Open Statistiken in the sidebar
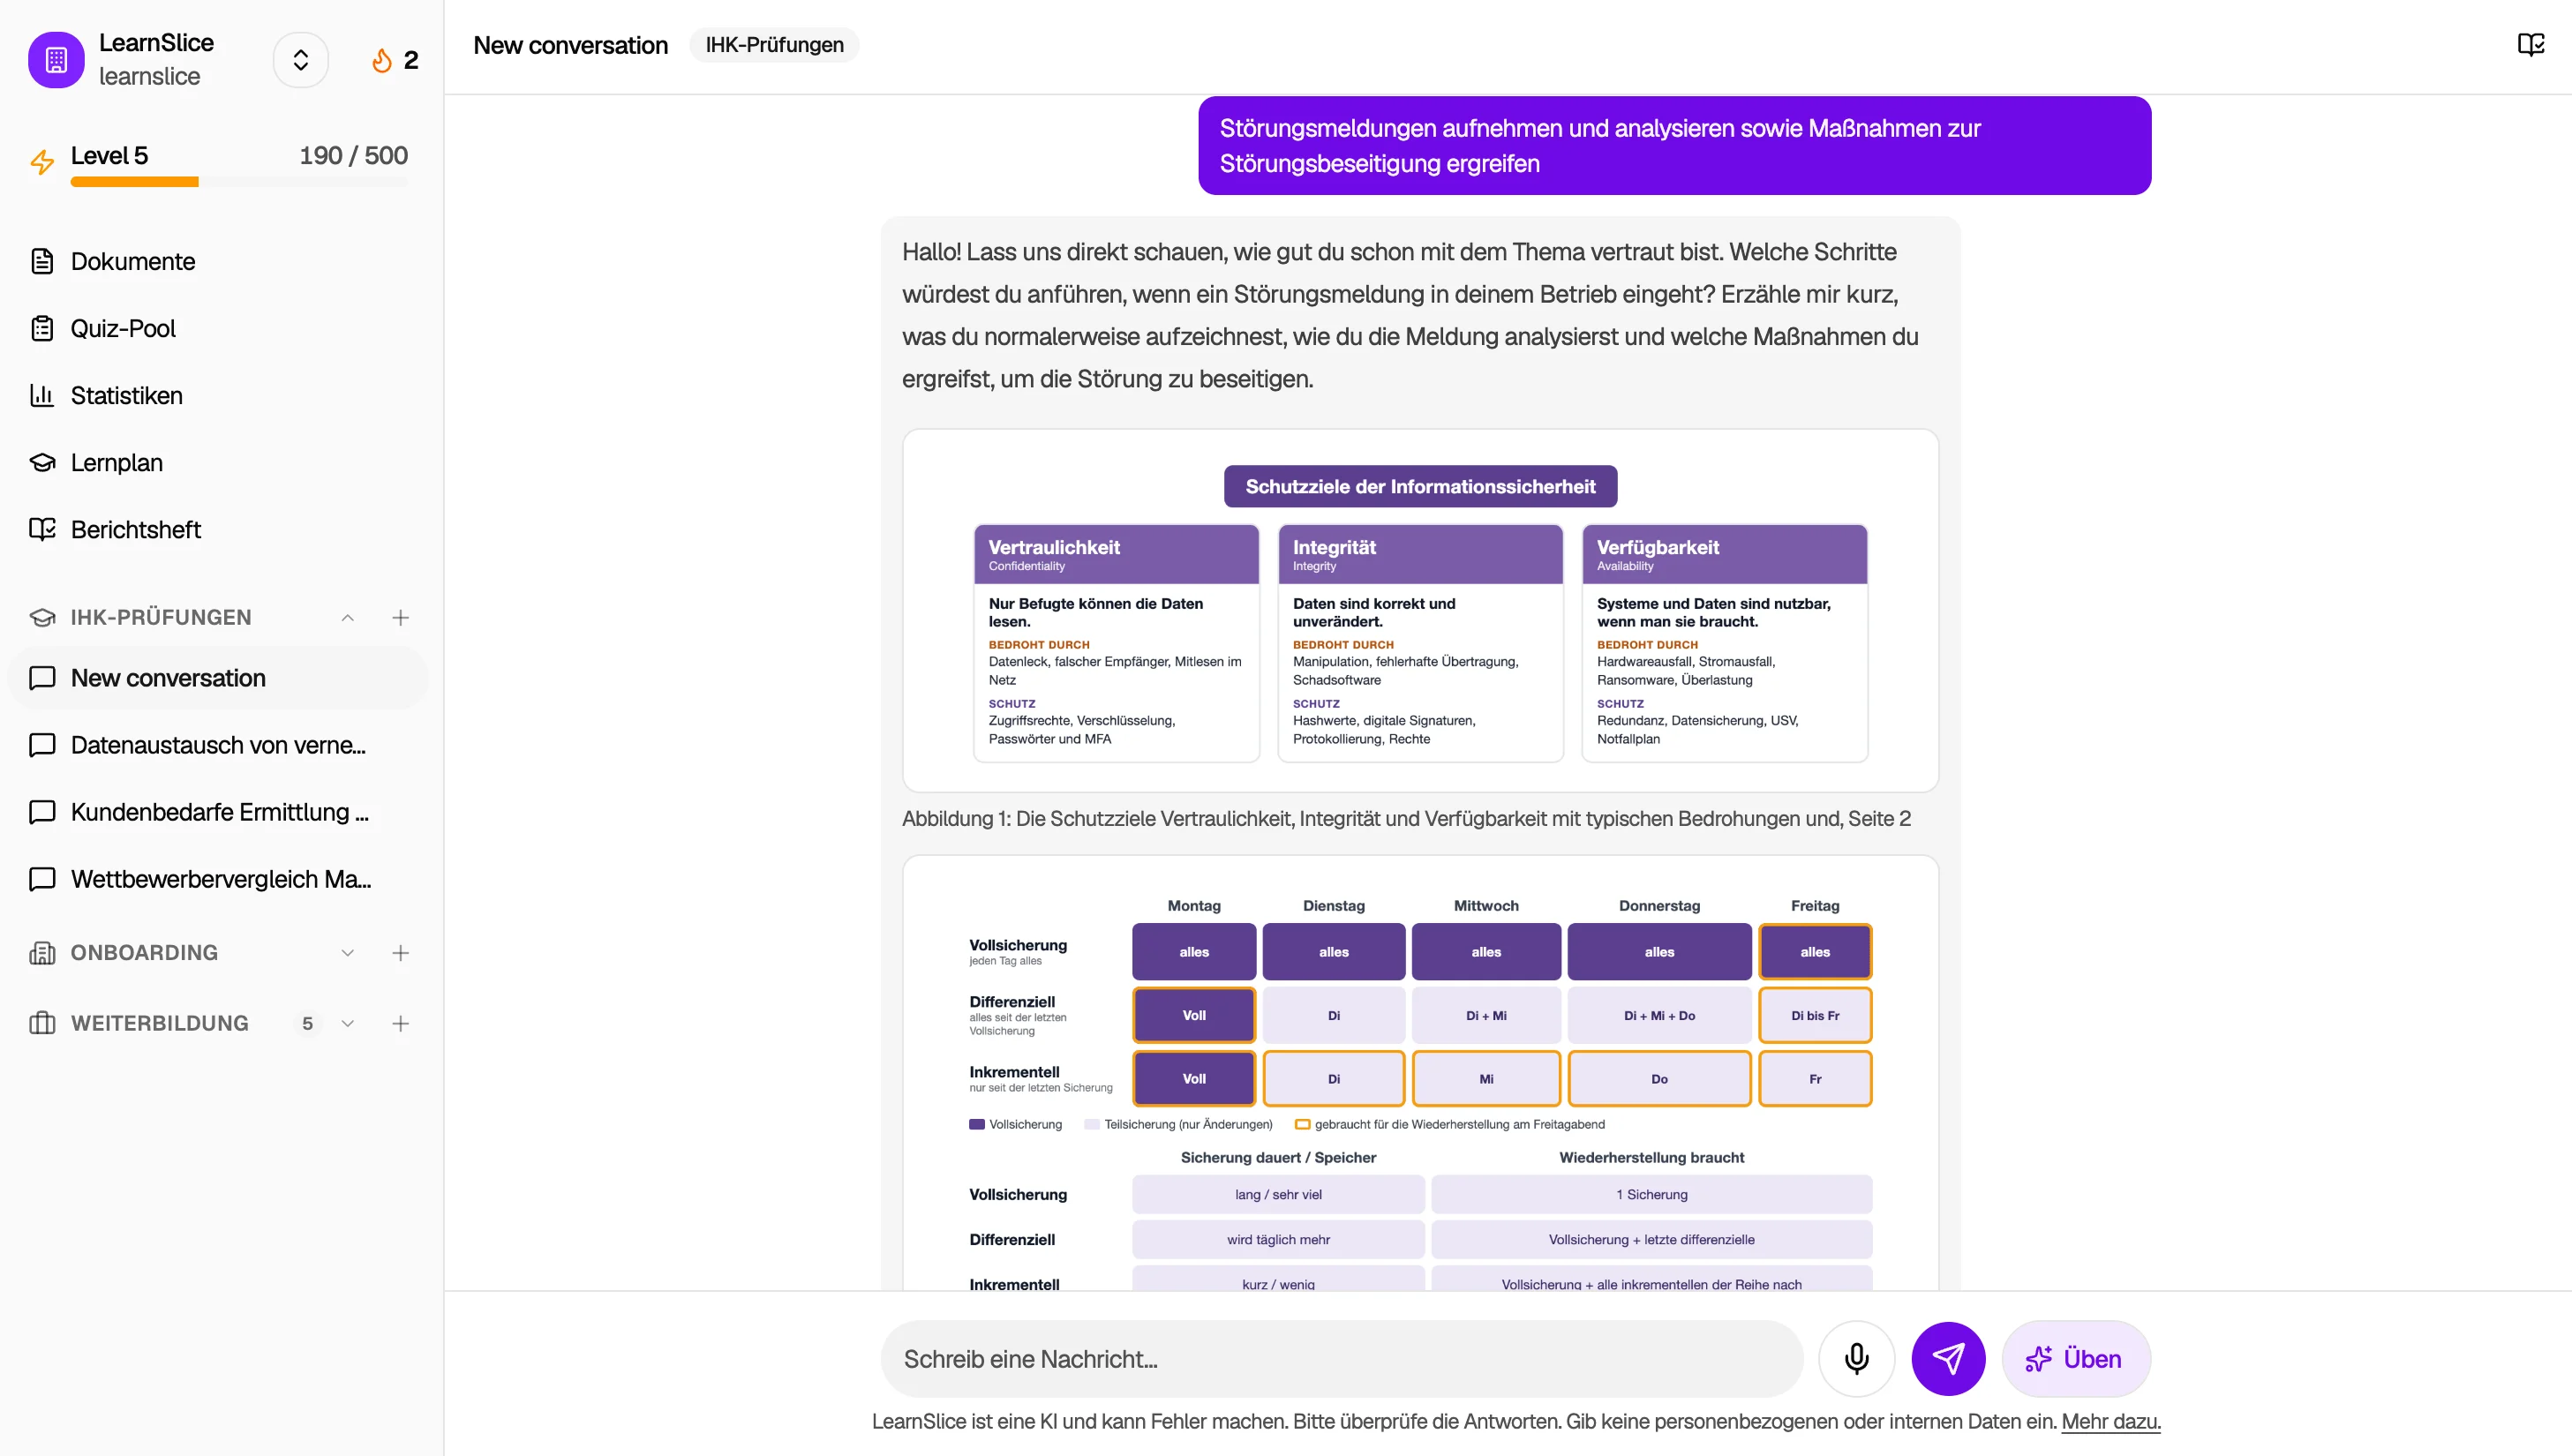 tap(218, 395)
